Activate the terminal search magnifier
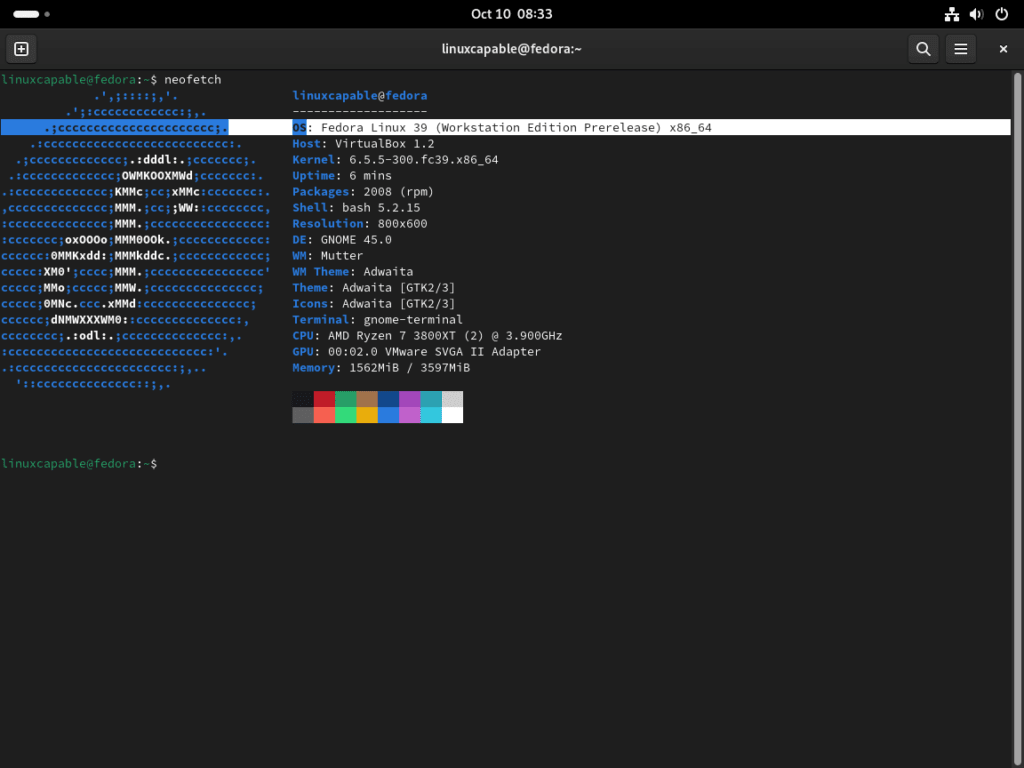Viewport: 1024px width, 768px height. tap(922, 48)
